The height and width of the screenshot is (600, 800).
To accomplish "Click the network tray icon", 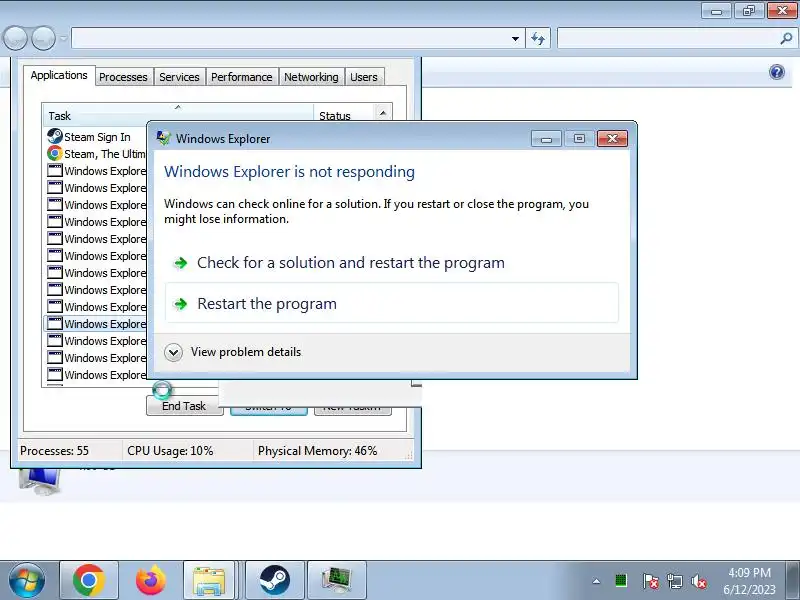I will tap(675, 581).
